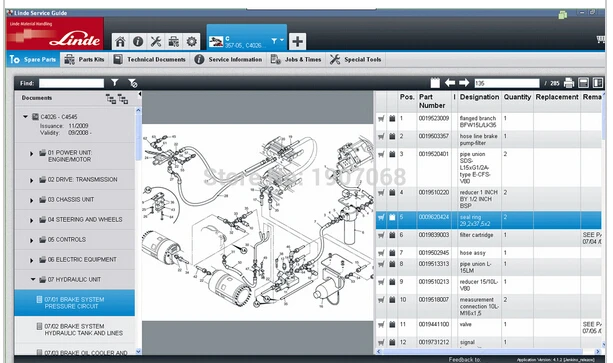Open the settings gear icon

tap(192, 41)
